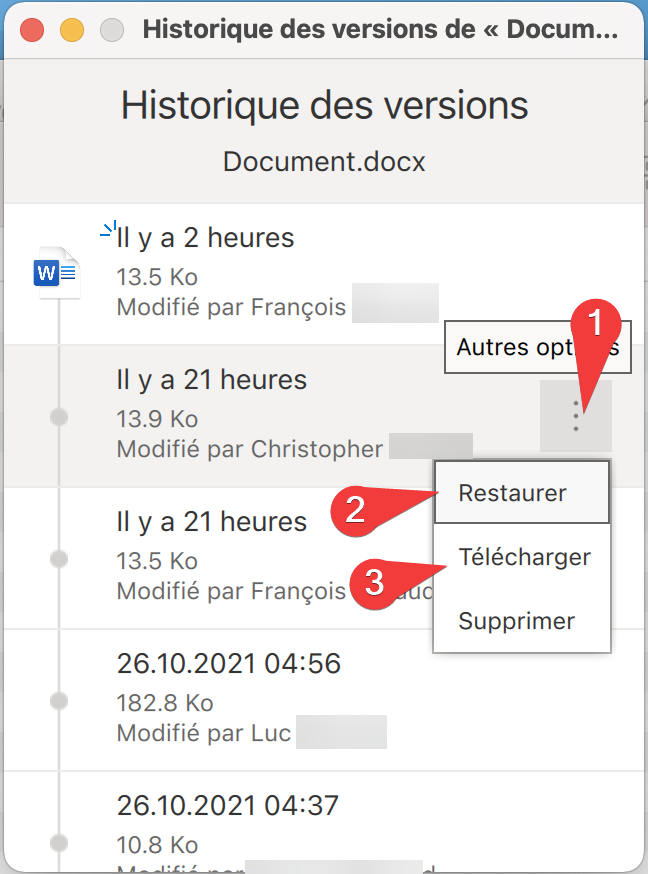Screen dimensions: 648x874
Task: Click the yellow minimize window button
Action: click(71, 29)
